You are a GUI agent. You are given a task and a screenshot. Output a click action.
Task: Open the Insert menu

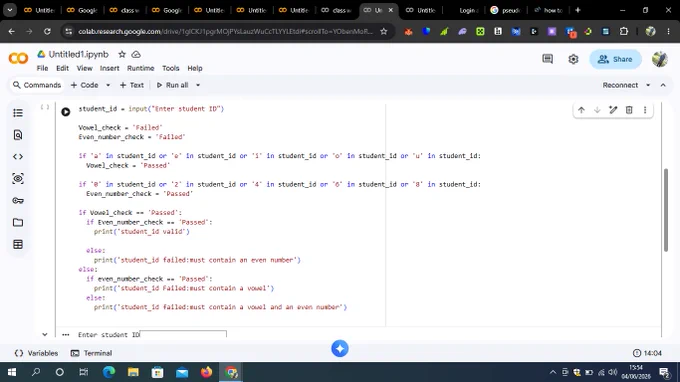tap(109, 68)
